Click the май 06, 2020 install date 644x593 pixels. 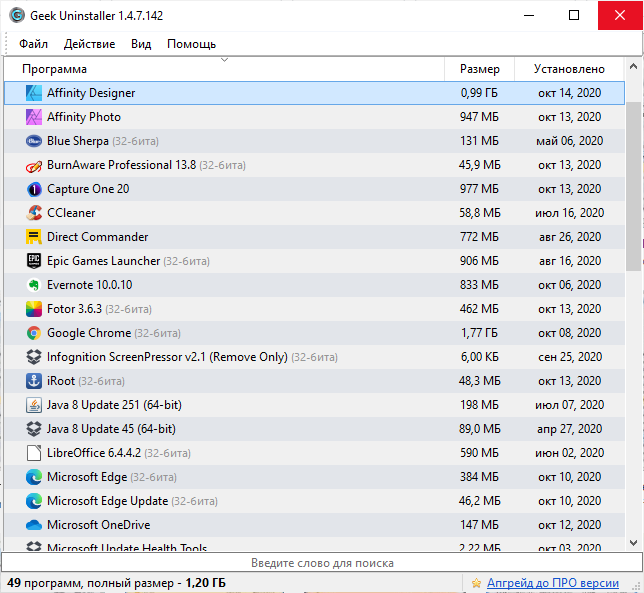click(x=569, y=141)
